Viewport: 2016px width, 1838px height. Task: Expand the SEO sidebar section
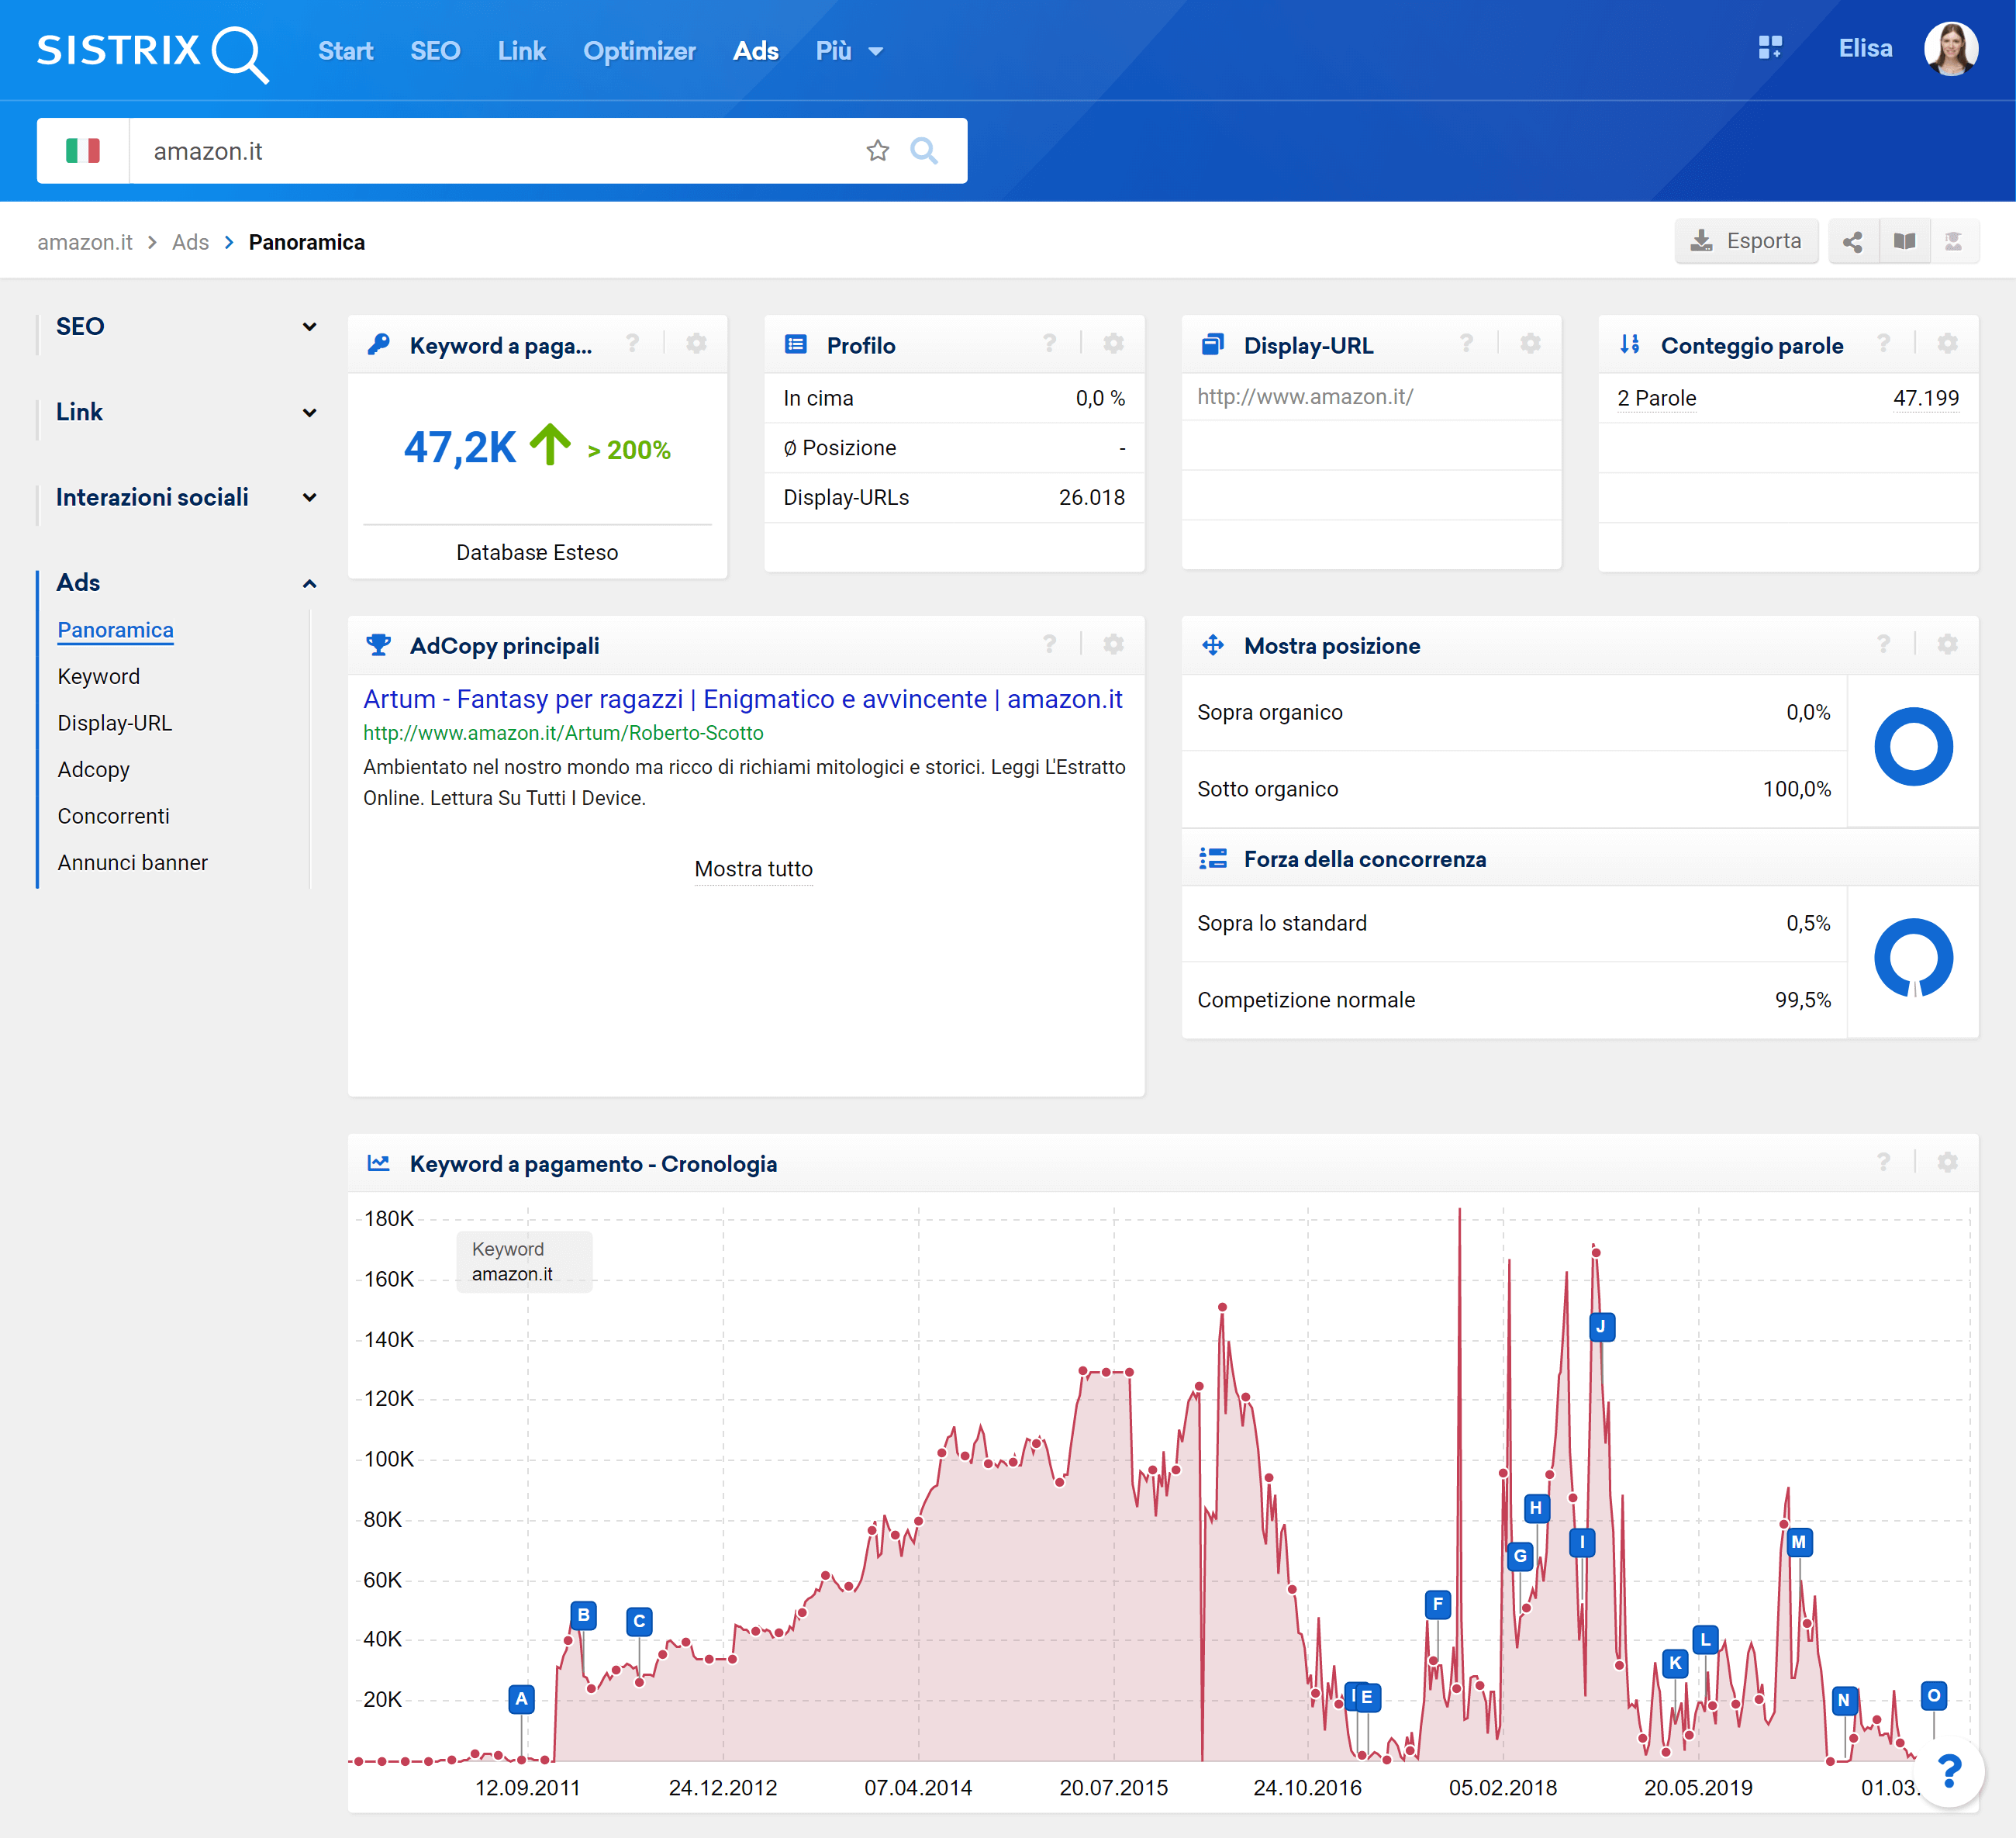[310, 327]
